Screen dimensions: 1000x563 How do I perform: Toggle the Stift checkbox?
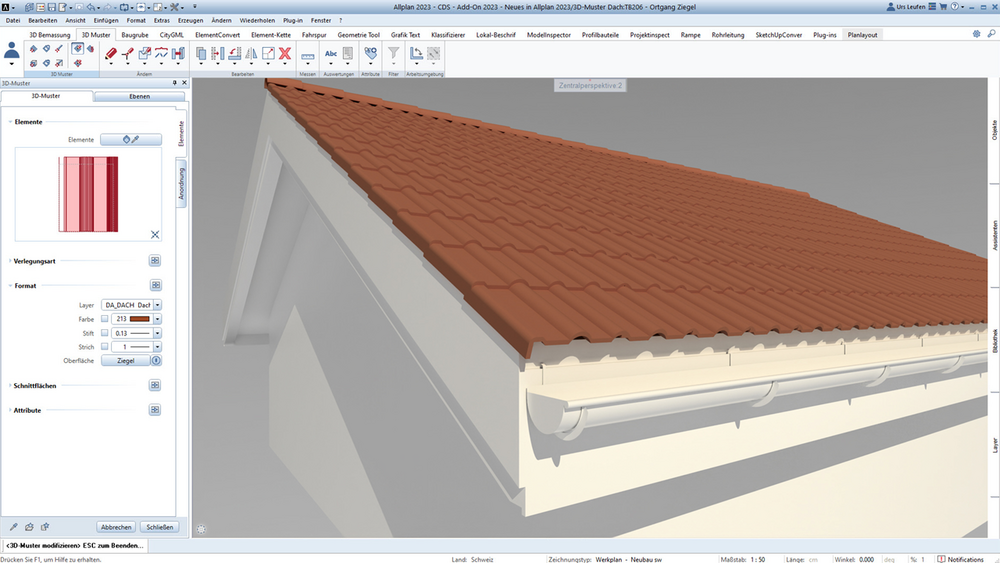[105, 333]
